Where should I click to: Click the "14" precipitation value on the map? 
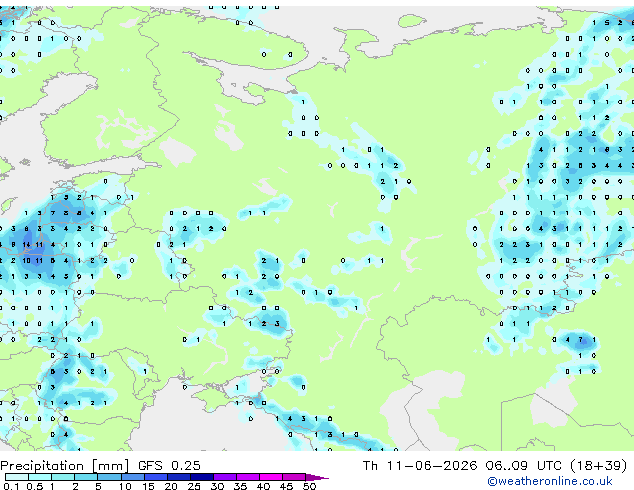pos(26,245)
